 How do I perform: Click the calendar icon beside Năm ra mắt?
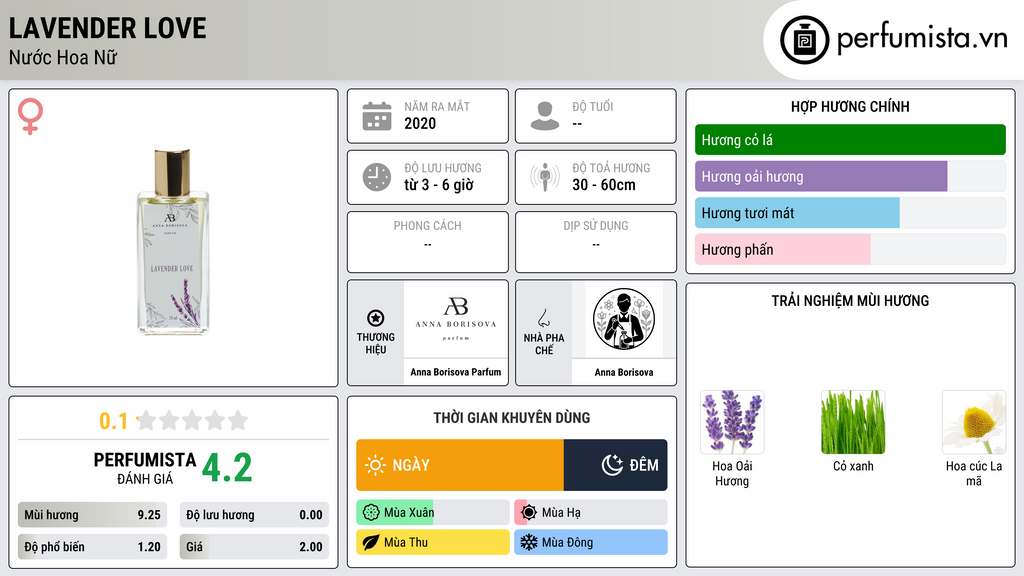click(x=377, y=116)
